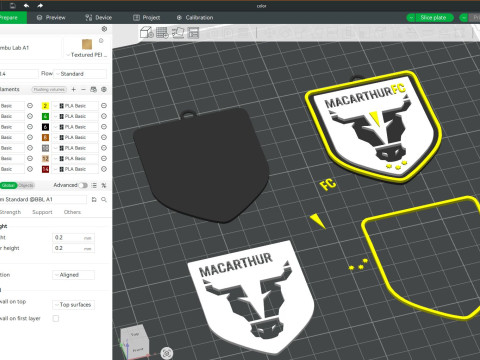Click the Add model cube icon
The height and width of the screenshot is (360, 480).
coord(146,33)
